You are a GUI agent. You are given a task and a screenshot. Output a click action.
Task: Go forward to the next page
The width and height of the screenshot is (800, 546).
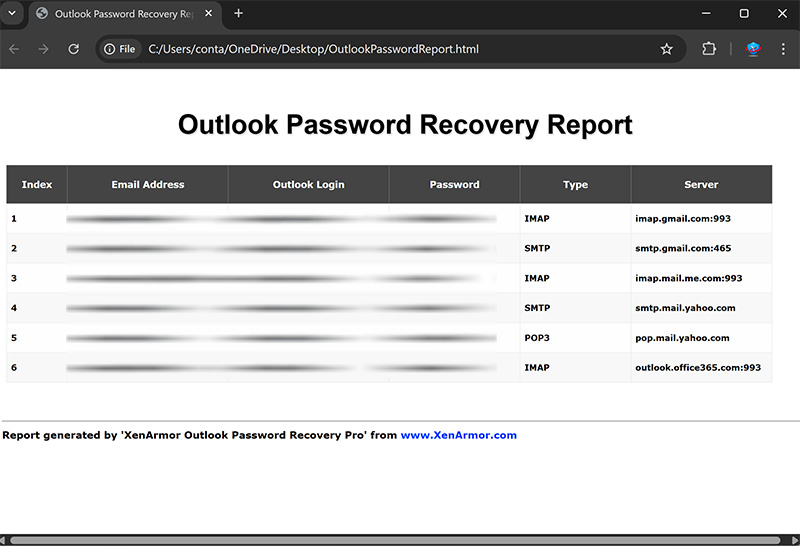[43, 49]
